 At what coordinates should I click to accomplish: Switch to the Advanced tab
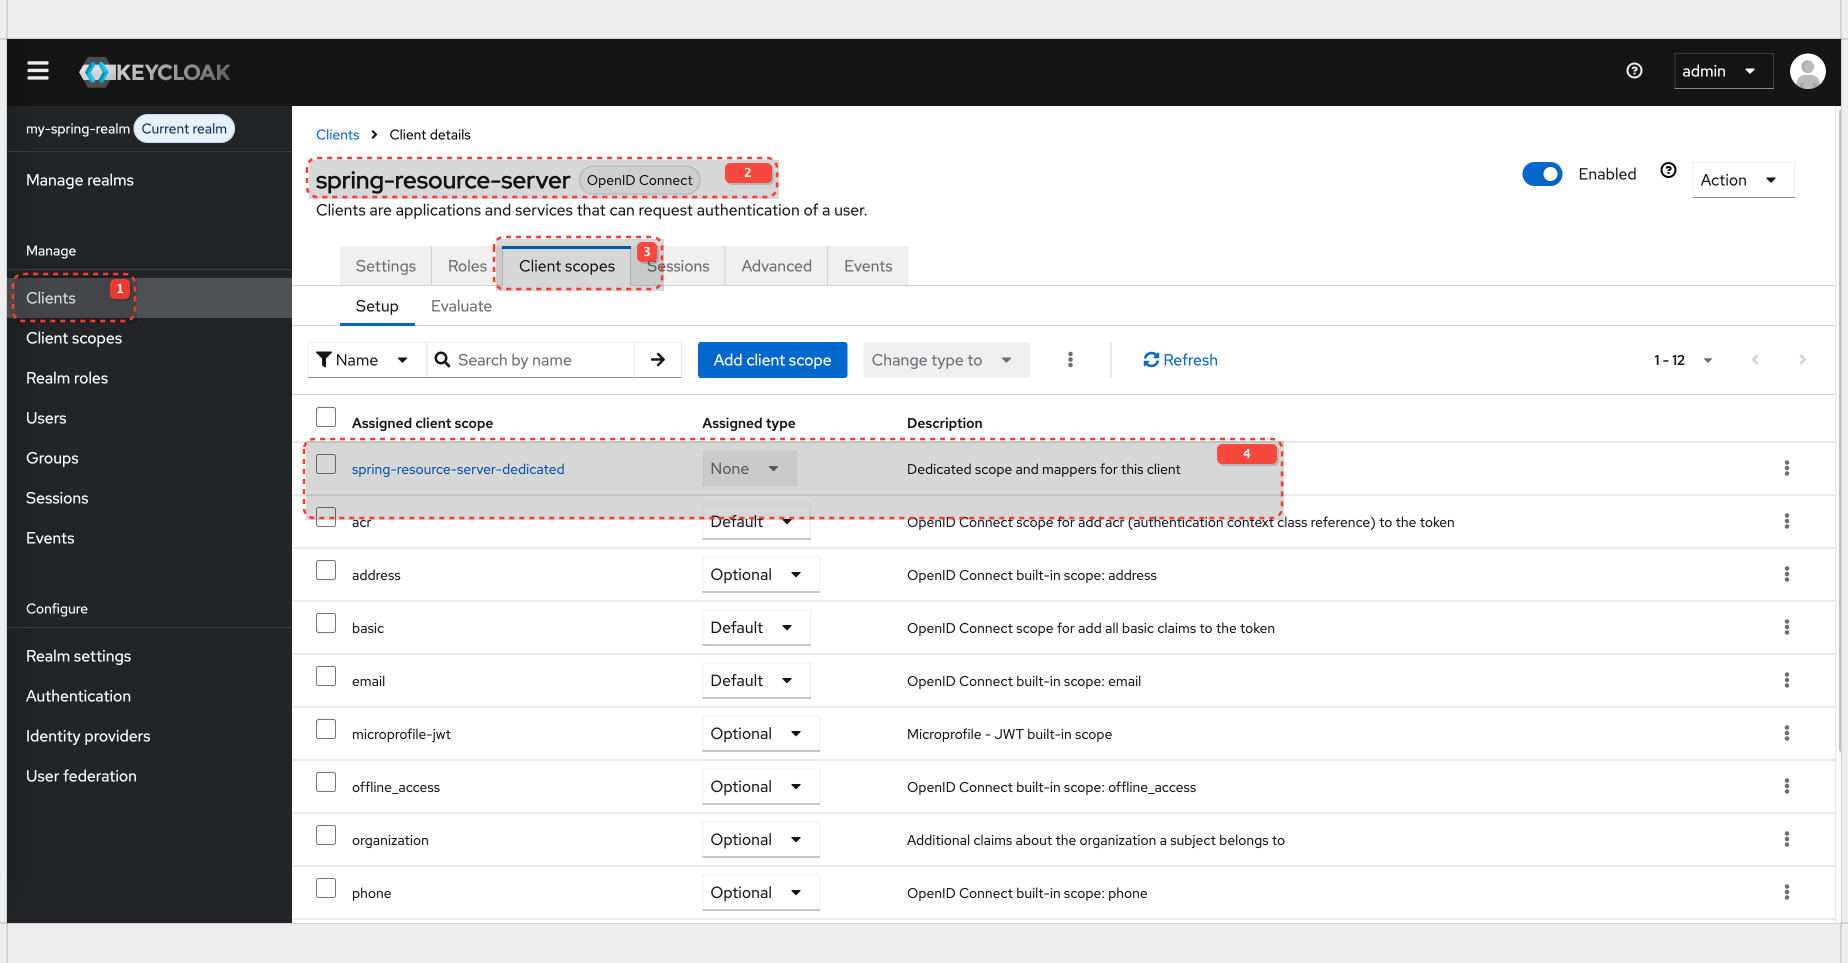coord(776,265)
